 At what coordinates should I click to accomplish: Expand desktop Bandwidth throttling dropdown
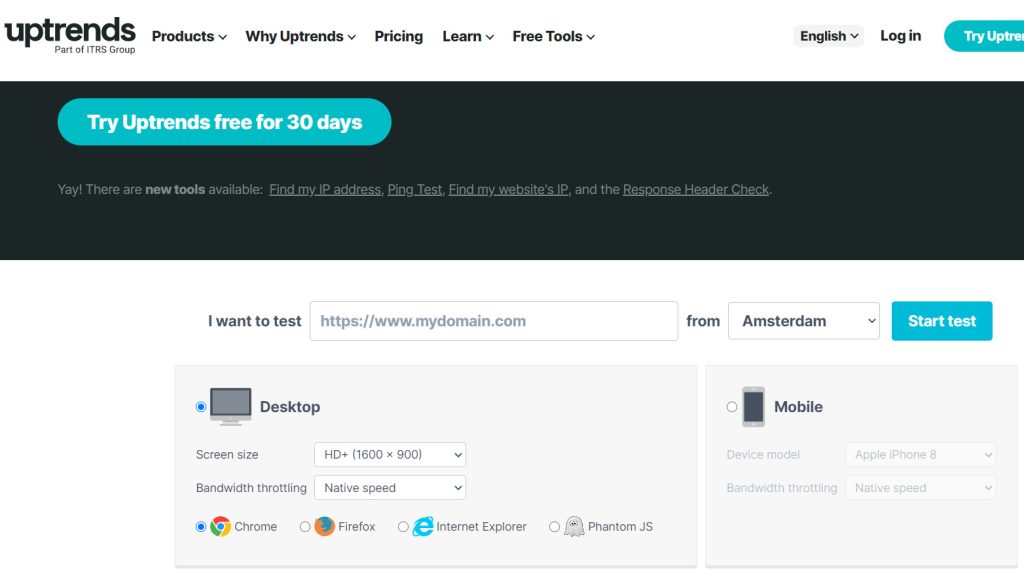coord(389,488)
